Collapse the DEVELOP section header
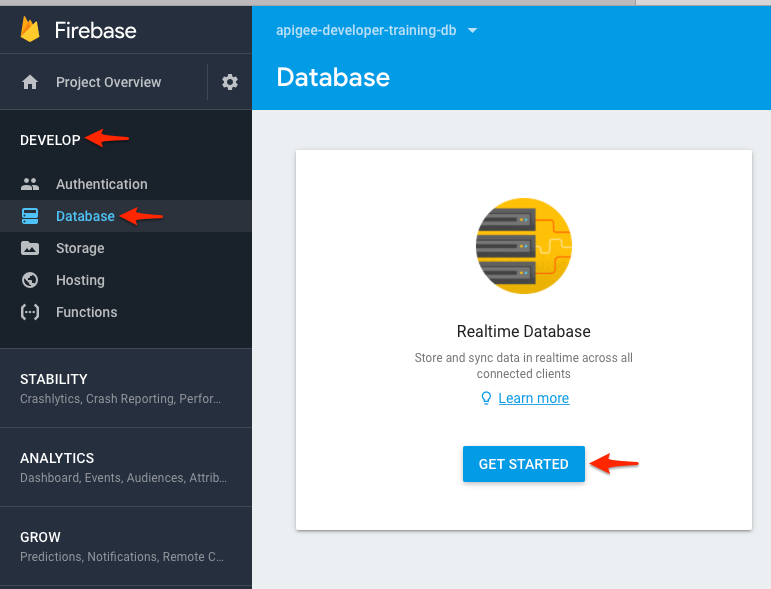The height and width of the screenshot is (589, 771). pos(50,140)
